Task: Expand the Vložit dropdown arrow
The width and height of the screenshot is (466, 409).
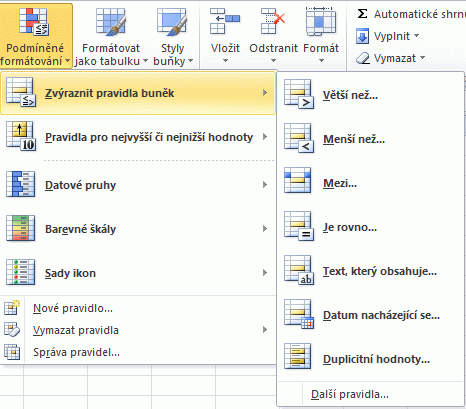Action: pos(225,61)
